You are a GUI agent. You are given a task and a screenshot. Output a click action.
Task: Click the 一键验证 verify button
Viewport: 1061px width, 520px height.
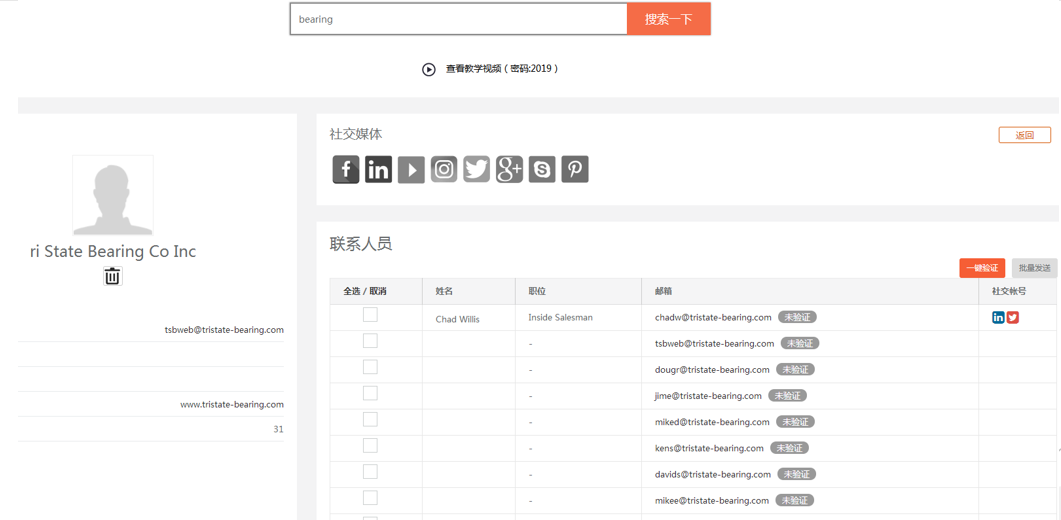(x=982, y=268)
